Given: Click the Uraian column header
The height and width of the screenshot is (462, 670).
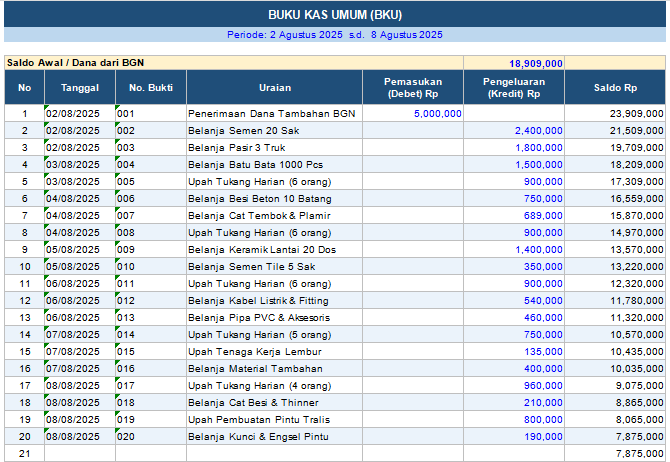Looking at the screenshot, I should (274, 88).
